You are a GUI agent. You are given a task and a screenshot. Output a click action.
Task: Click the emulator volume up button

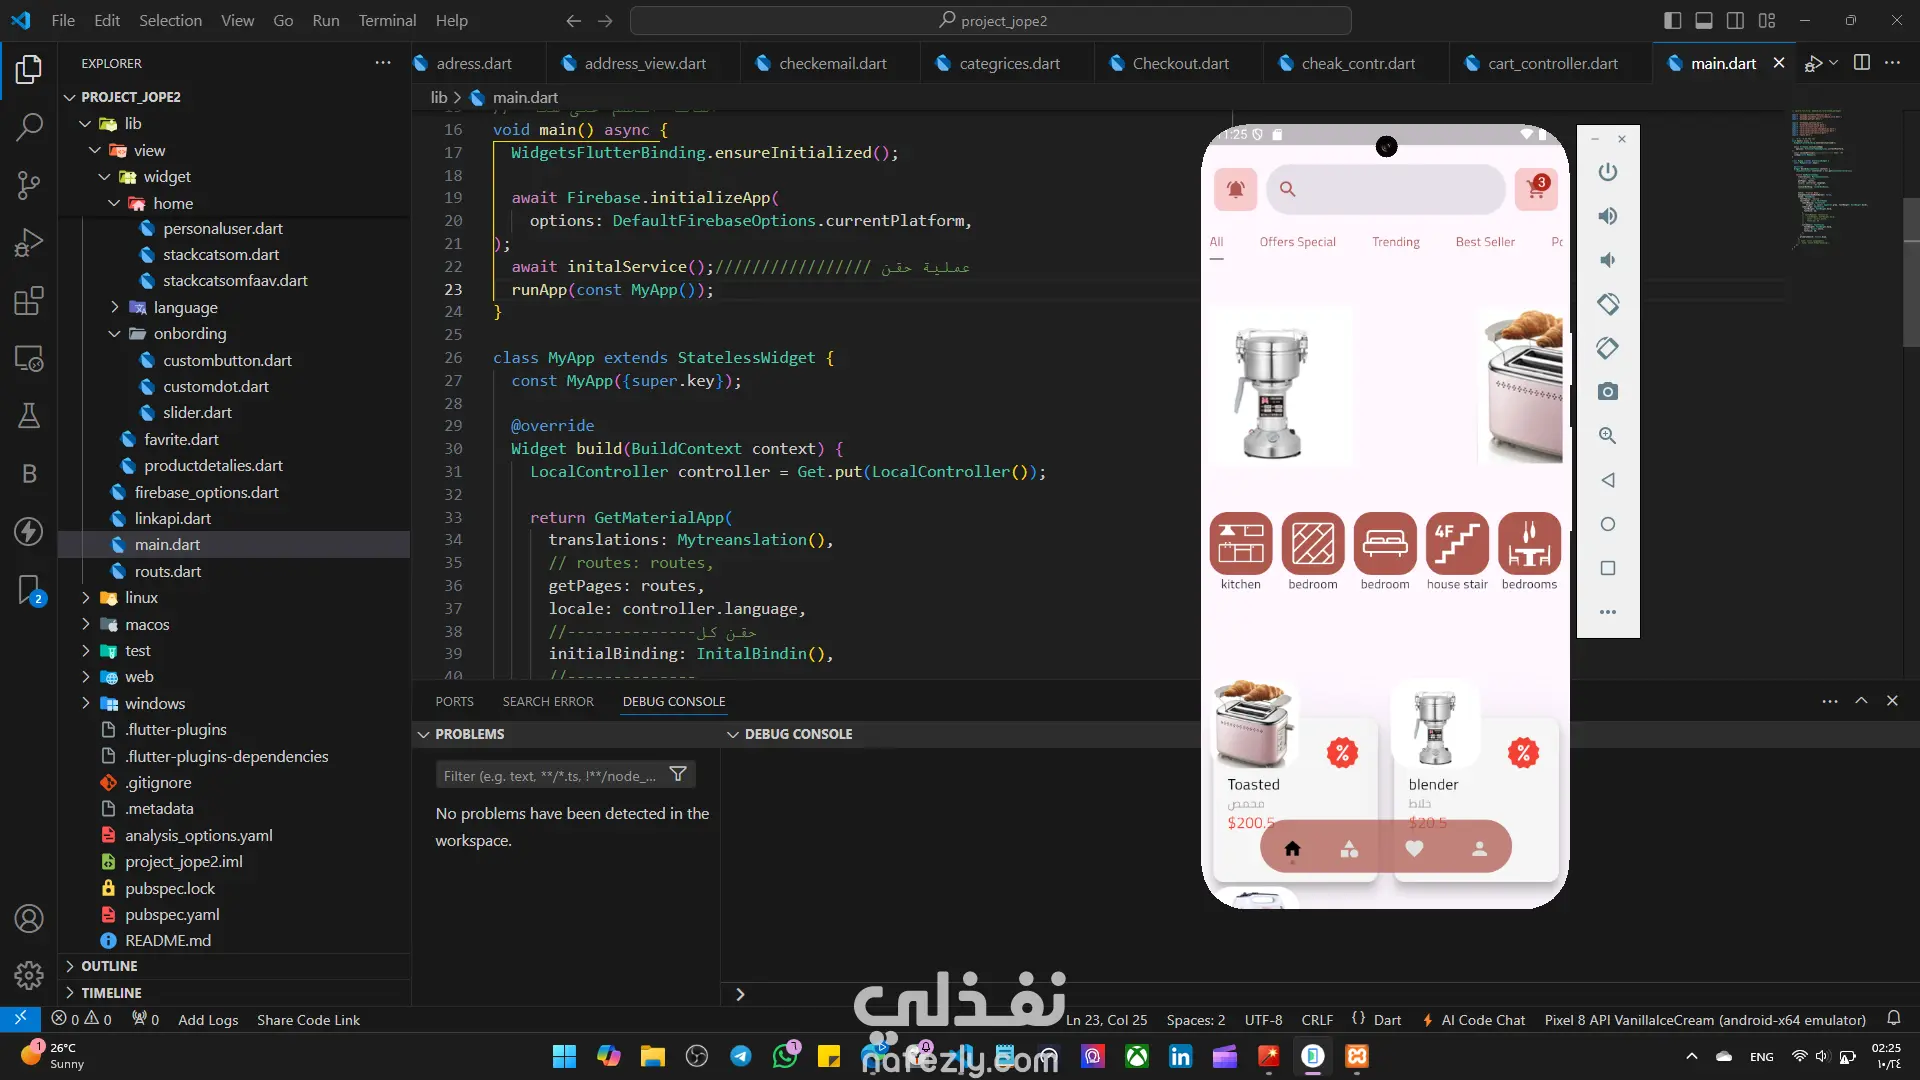(x=1607, y=216)
